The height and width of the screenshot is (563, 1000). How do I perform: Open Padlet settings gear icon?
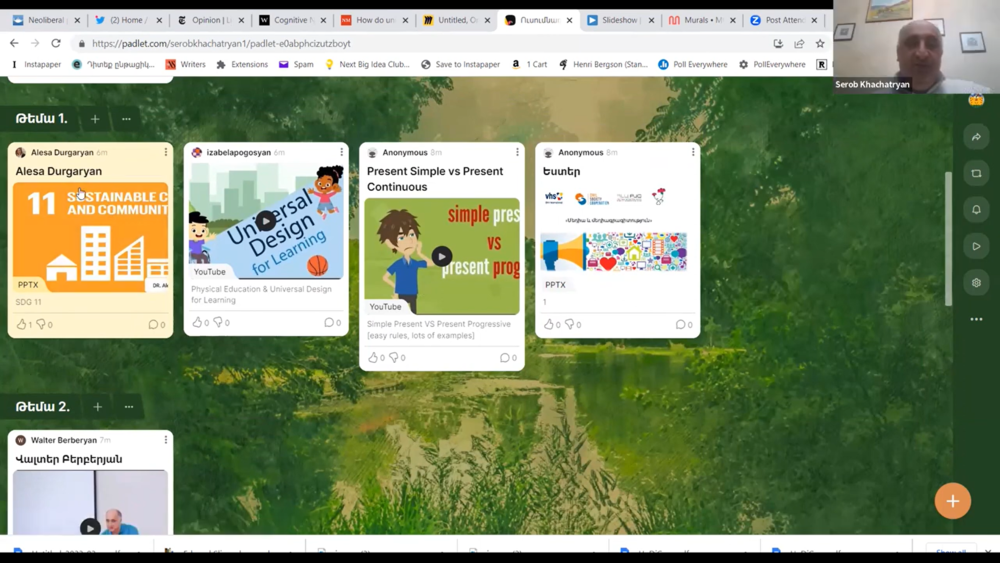click(x=976, y=283)
